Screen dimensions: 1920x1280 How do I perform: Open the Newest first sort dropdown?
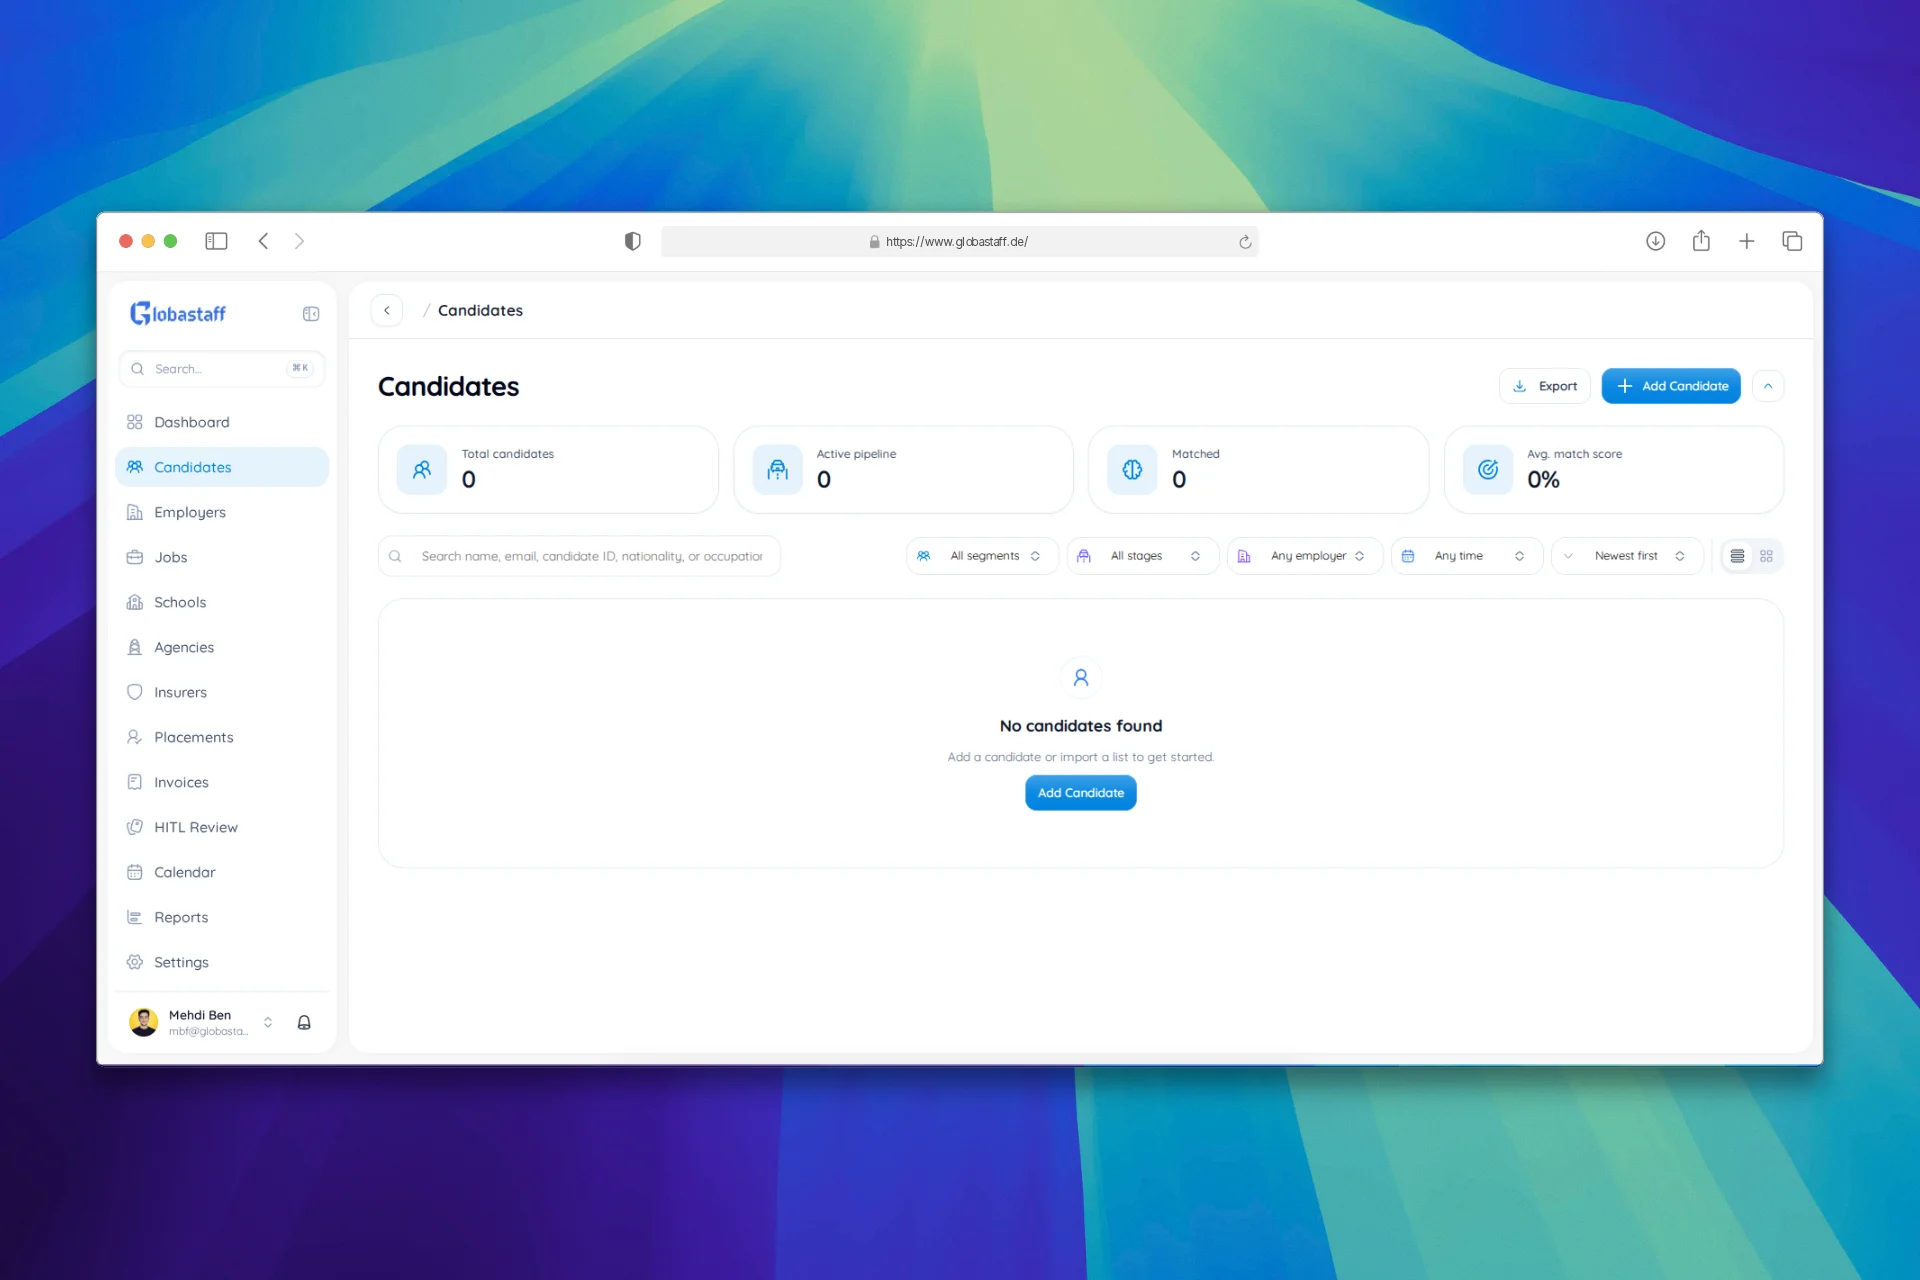coord(1627,556)
